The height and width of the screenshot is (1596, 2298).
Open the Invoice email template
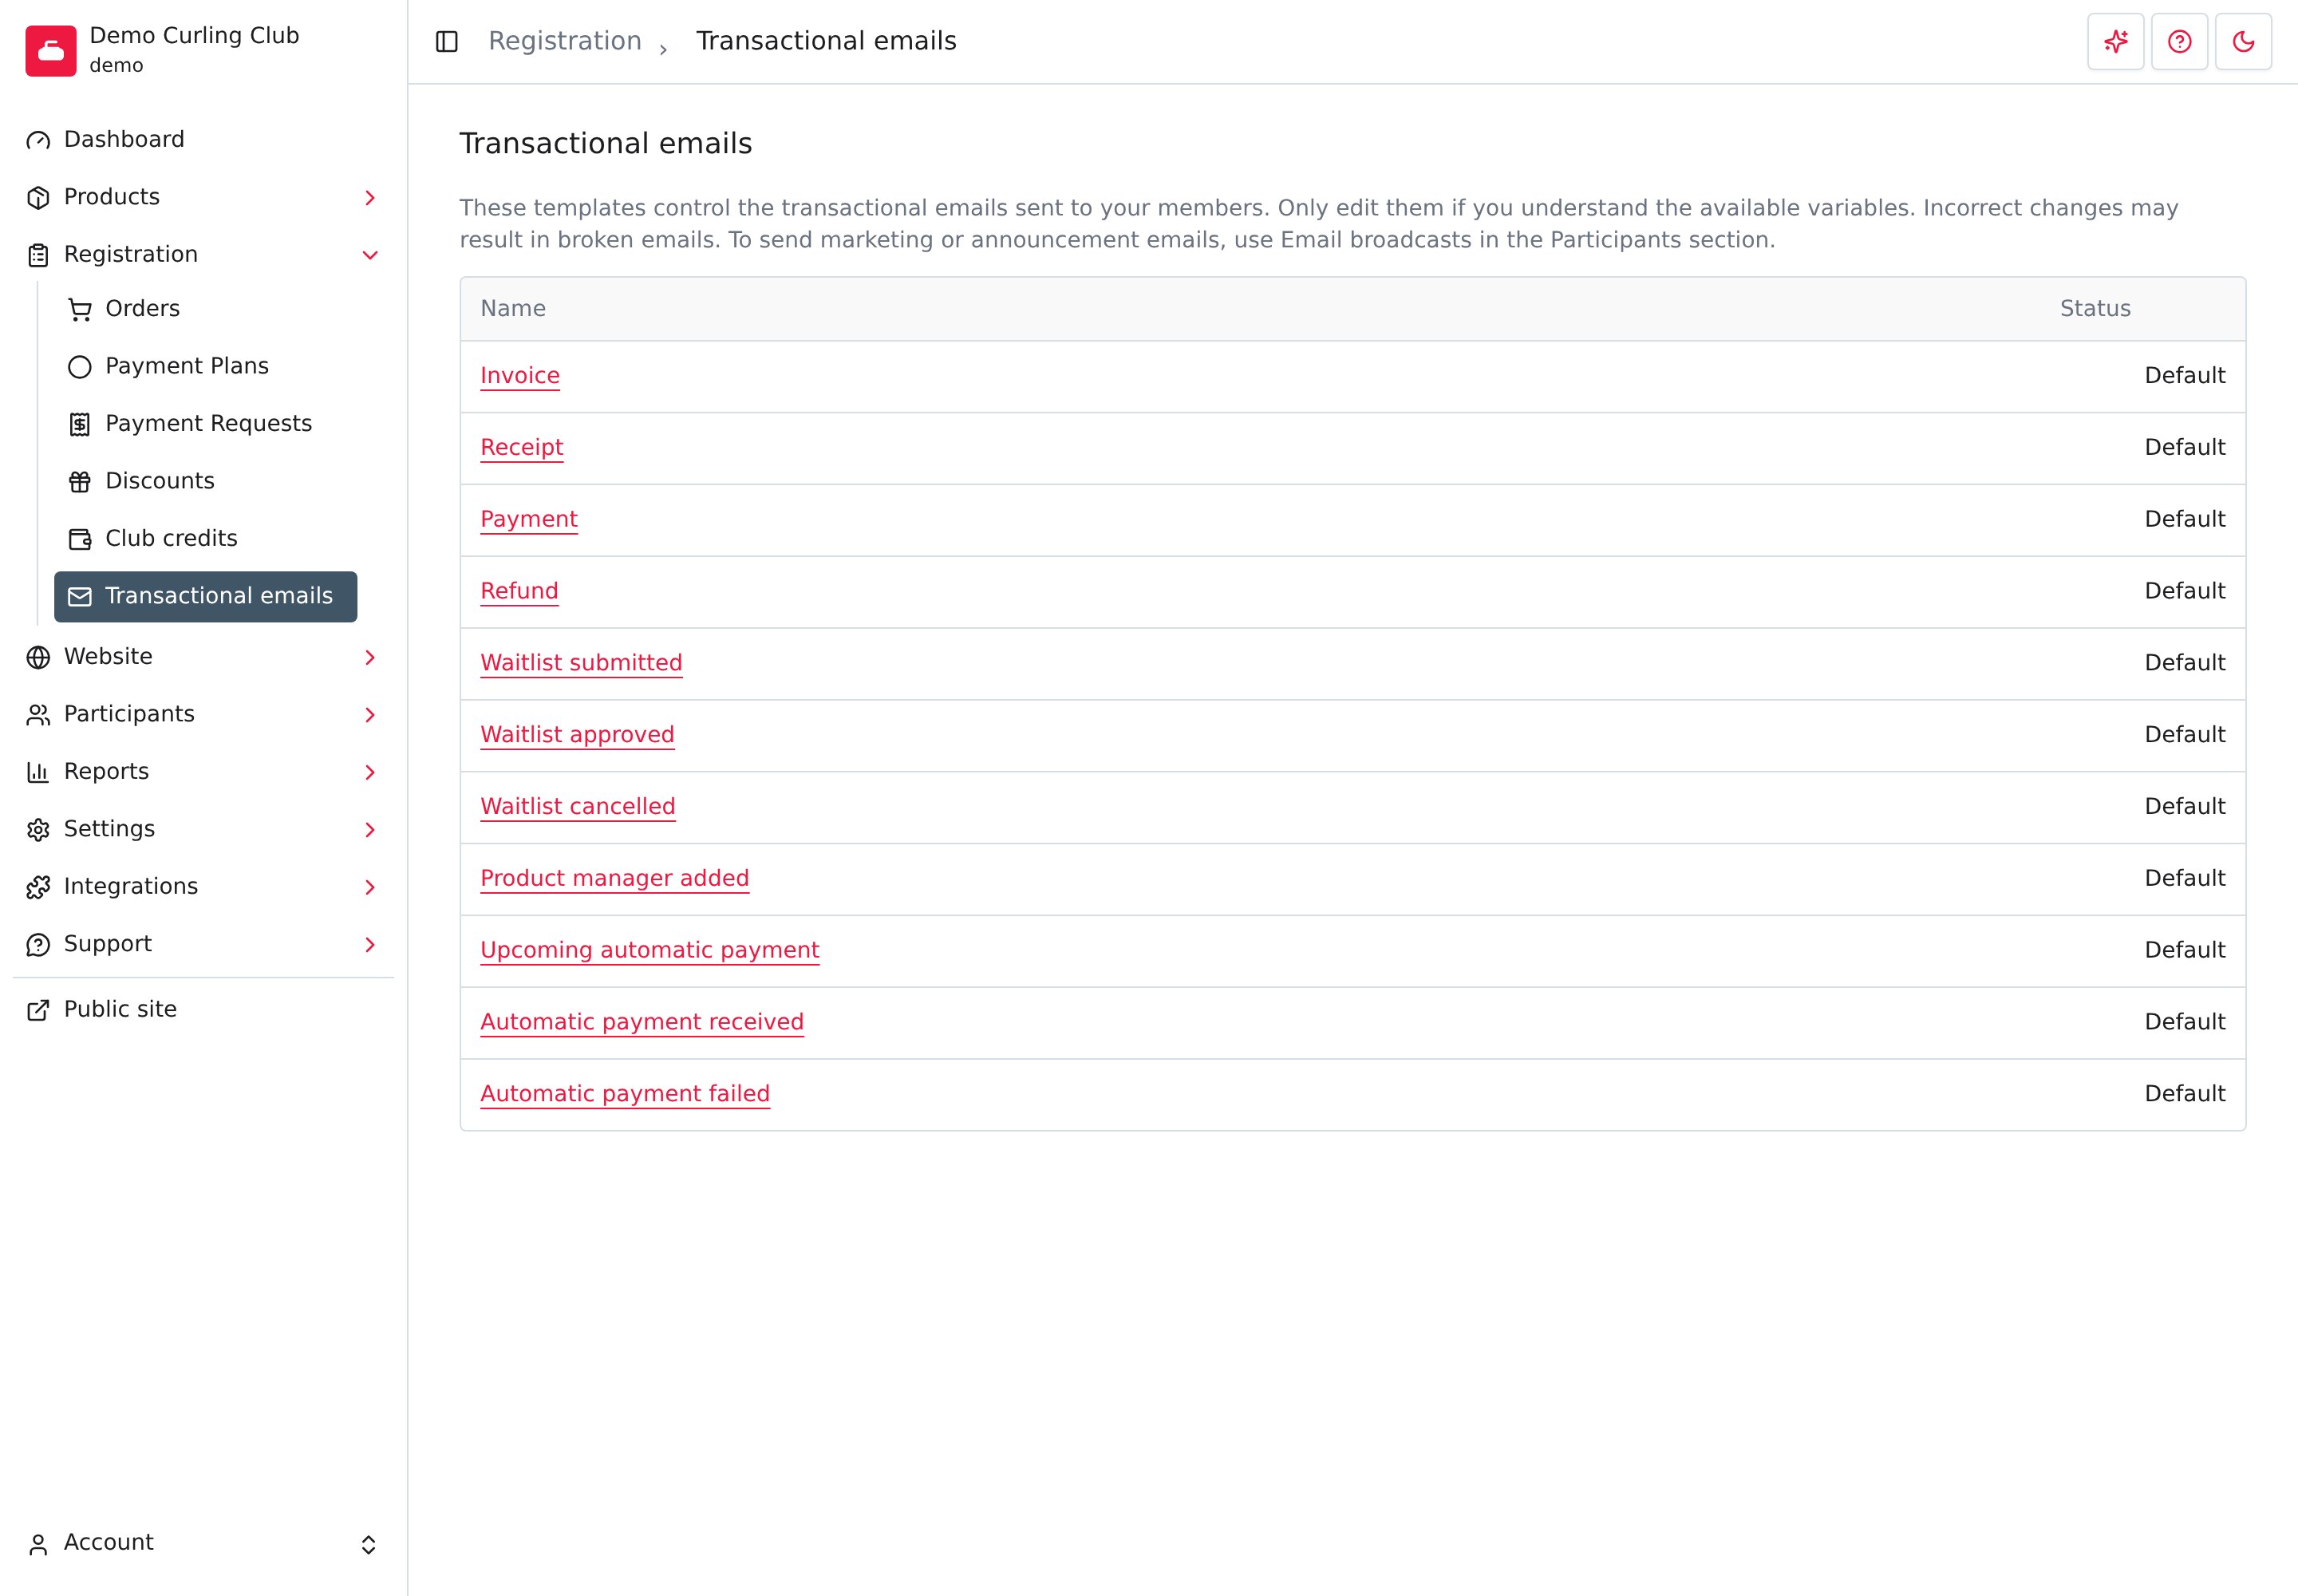click(520, 376)
